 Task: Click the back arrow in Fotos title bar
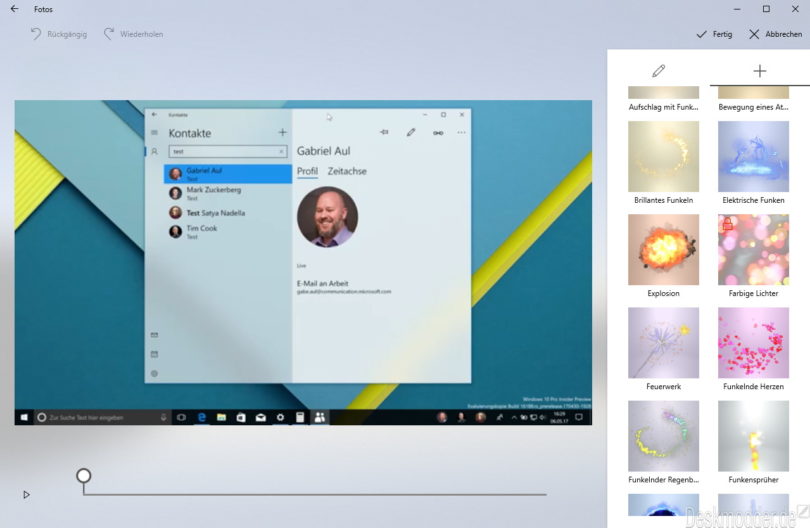[x=14, y=9]
